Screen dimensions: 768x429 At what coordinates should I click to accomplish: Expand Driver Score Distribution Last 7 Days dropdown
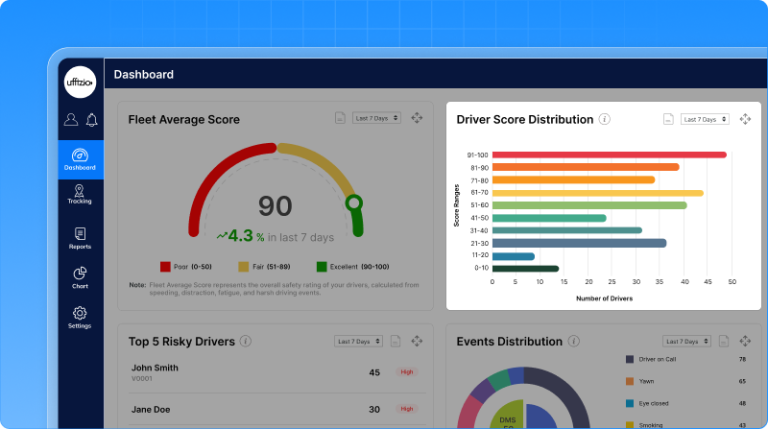pos(705,119)
